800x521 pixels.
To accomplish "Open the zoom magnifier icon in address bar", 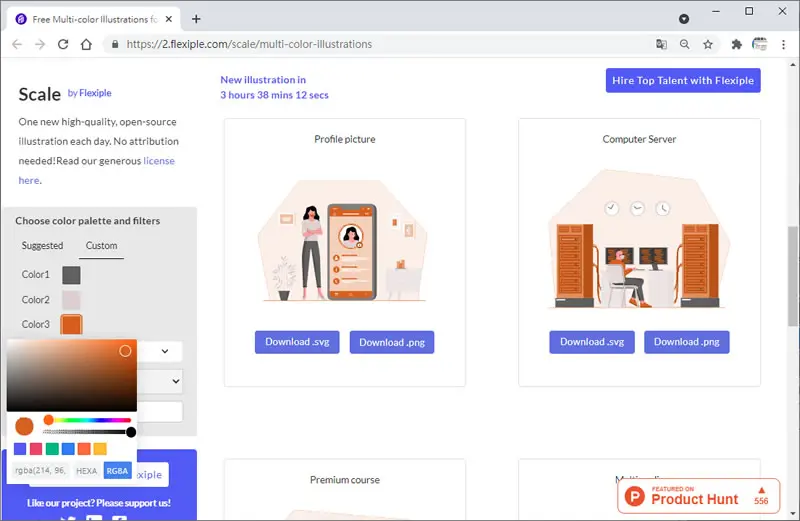I will click(x=685, y=44).
